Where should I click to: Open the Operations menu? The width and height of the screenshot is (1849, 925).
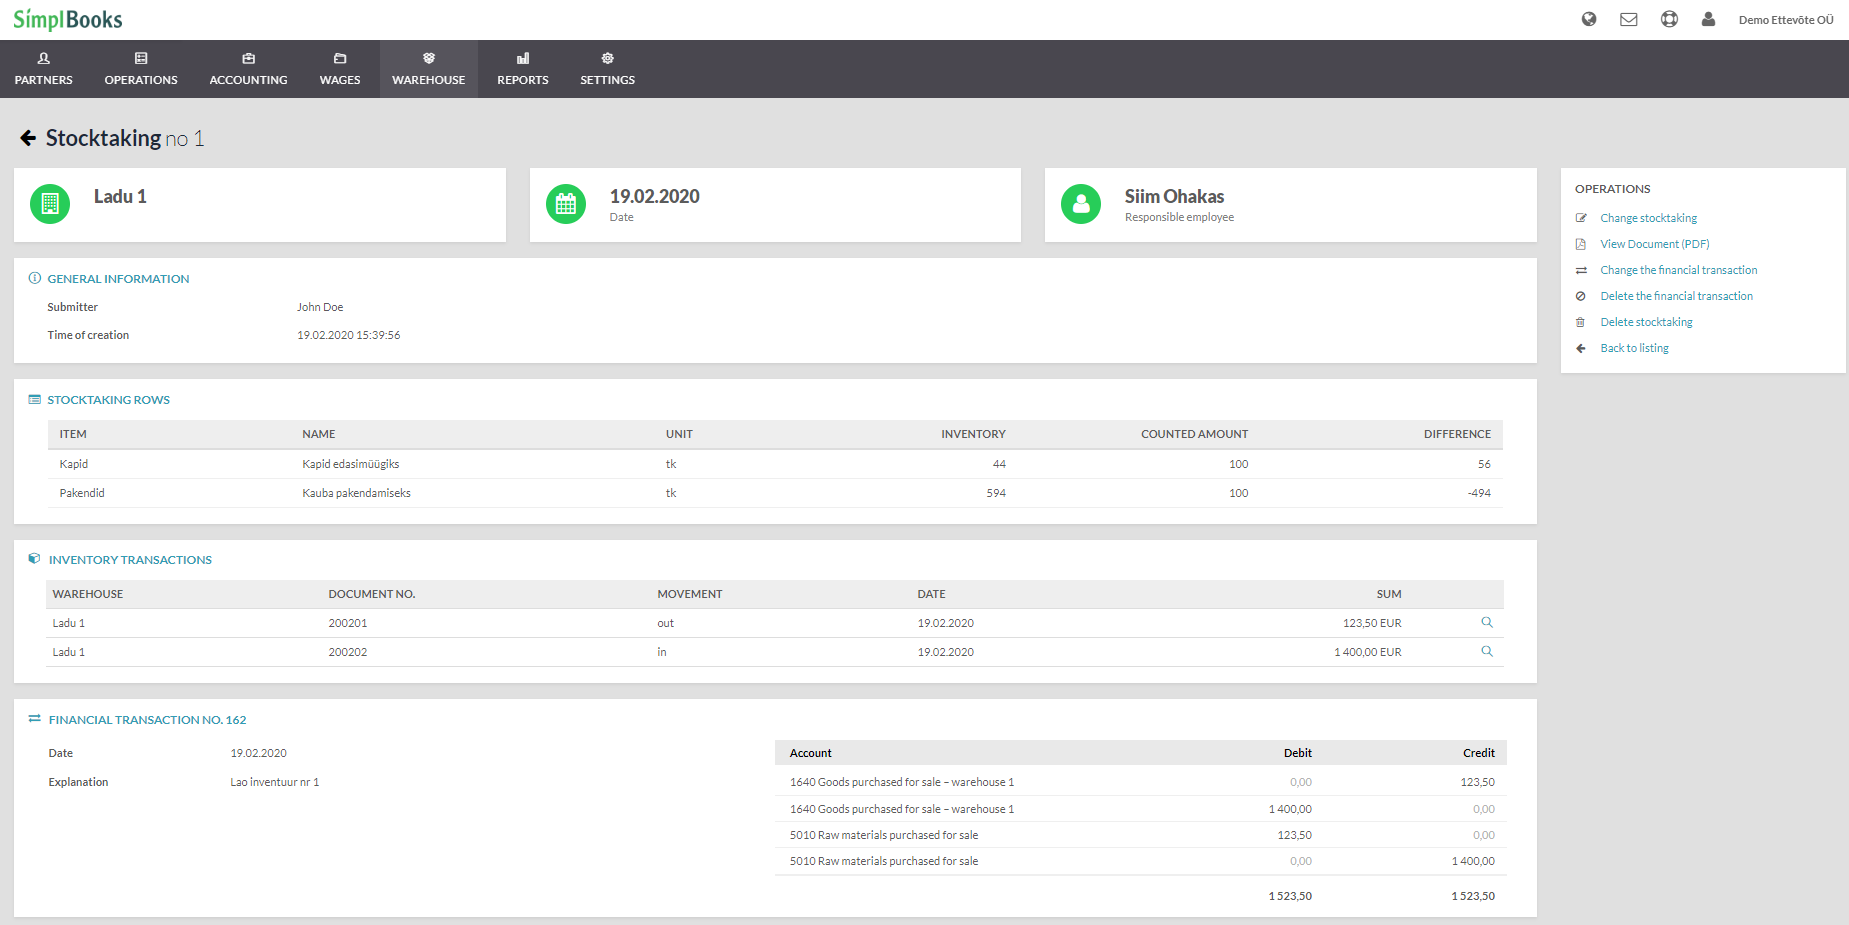click(x=141, y=69)
